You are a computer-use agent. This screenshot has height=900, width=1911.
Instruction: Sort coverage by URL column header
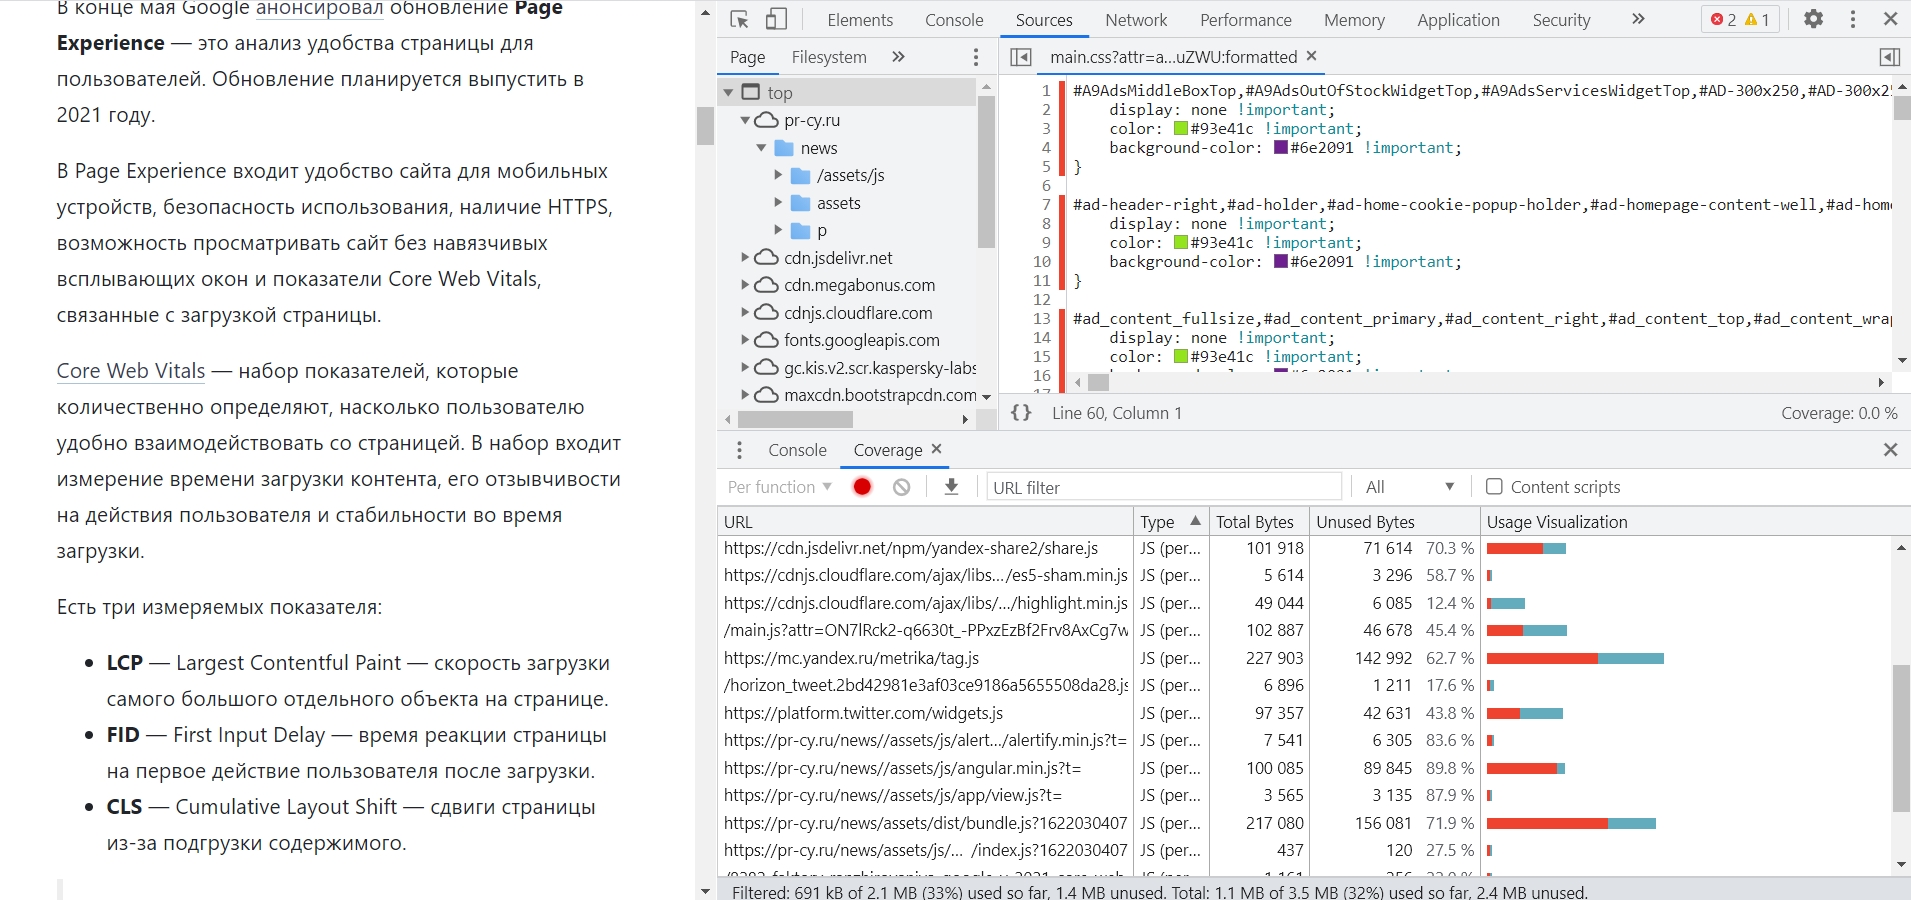[925, 521]
